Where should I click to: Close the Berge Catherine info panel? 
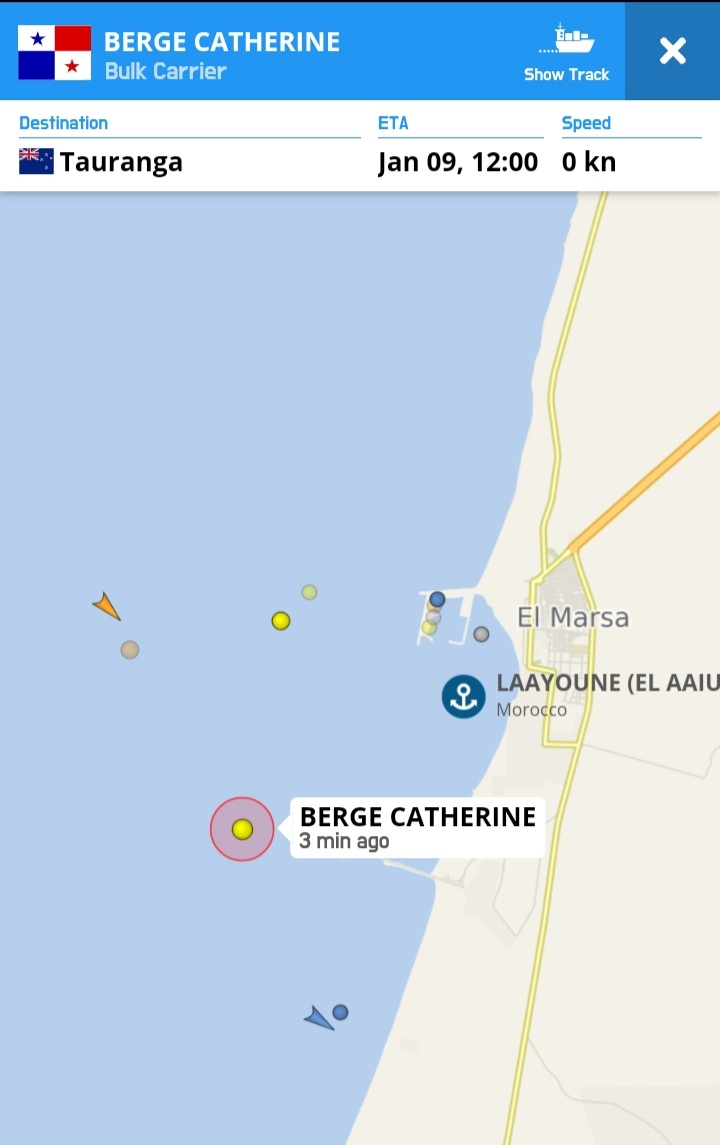[x=673, y=51]
